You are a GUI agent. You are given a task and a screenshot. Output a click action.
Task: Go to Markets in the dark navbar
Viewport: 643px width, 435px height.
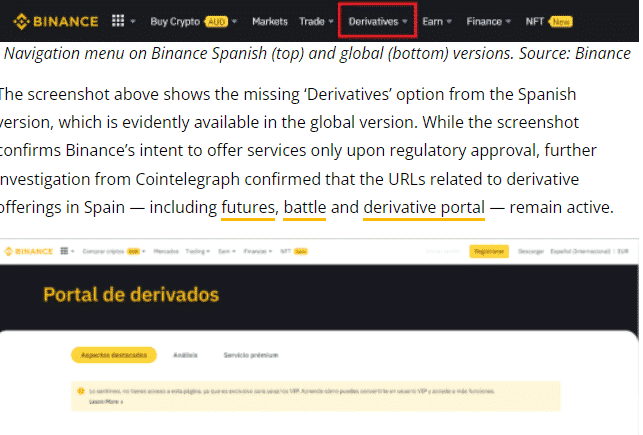(x=270, y=21)
